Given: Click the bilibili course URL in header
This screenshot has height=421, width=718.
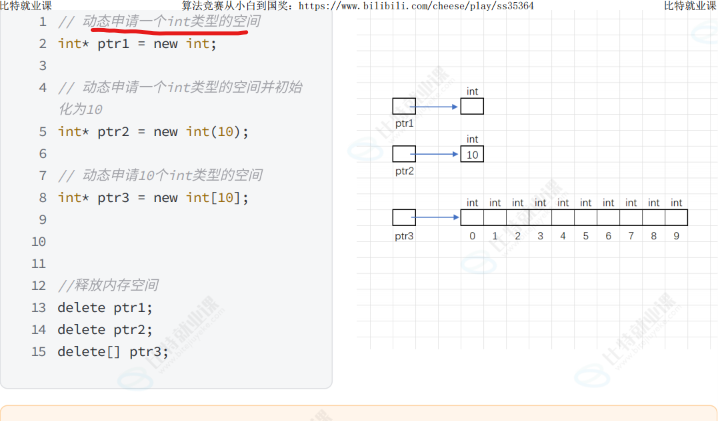Looking at the screenshot, I should [416, 5].
